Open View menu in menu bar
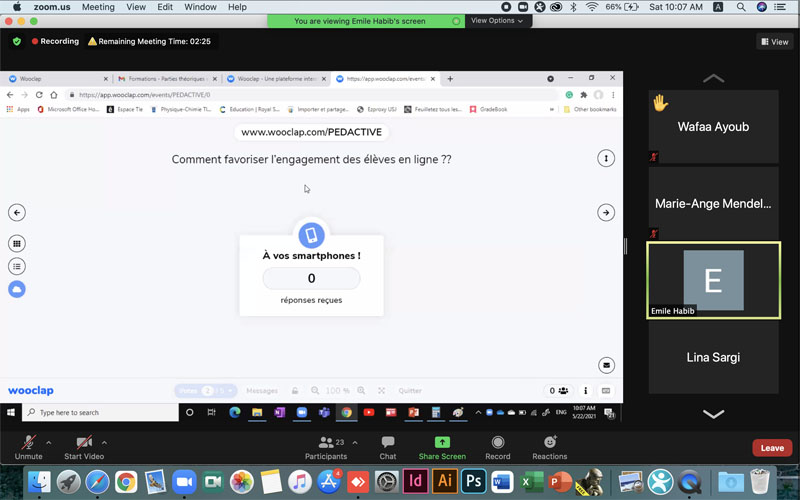 click(x=136, y=7)
